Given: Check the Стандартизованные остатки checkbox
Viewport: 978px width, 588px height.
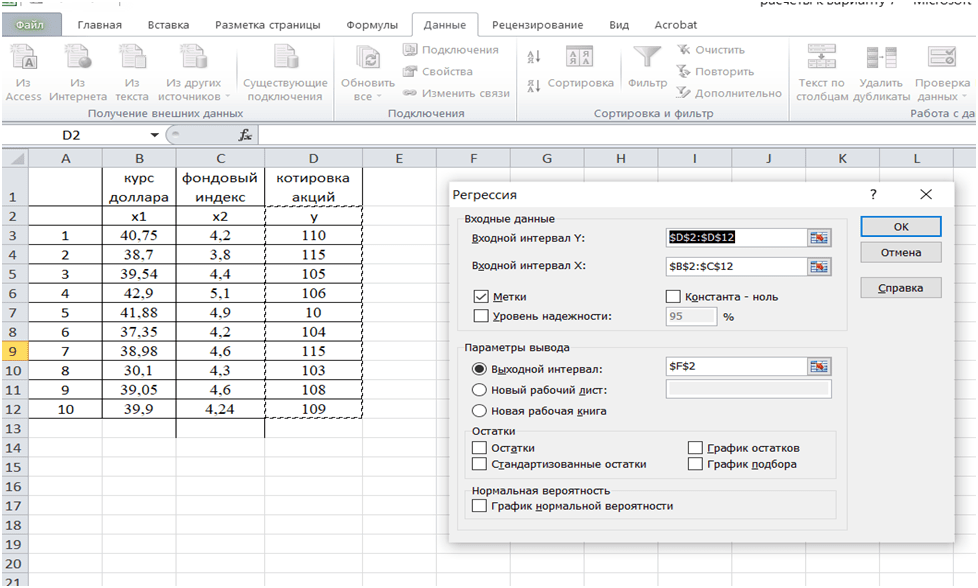Looking at the screenshot, I should click(x=479, y=464).
